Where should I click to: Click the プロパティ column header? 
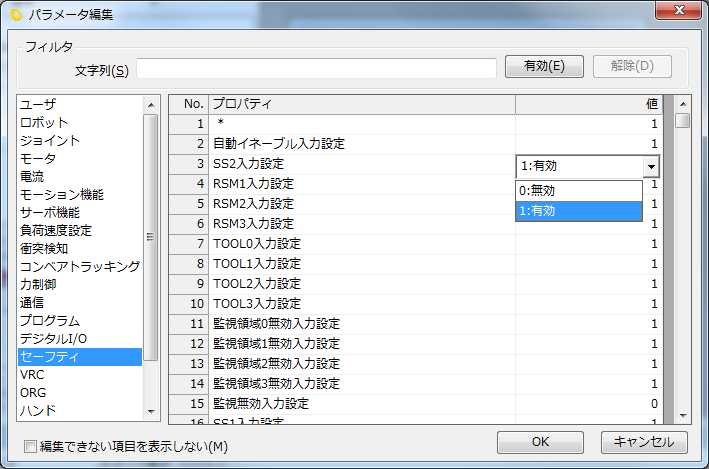click(x=361, y=104)
